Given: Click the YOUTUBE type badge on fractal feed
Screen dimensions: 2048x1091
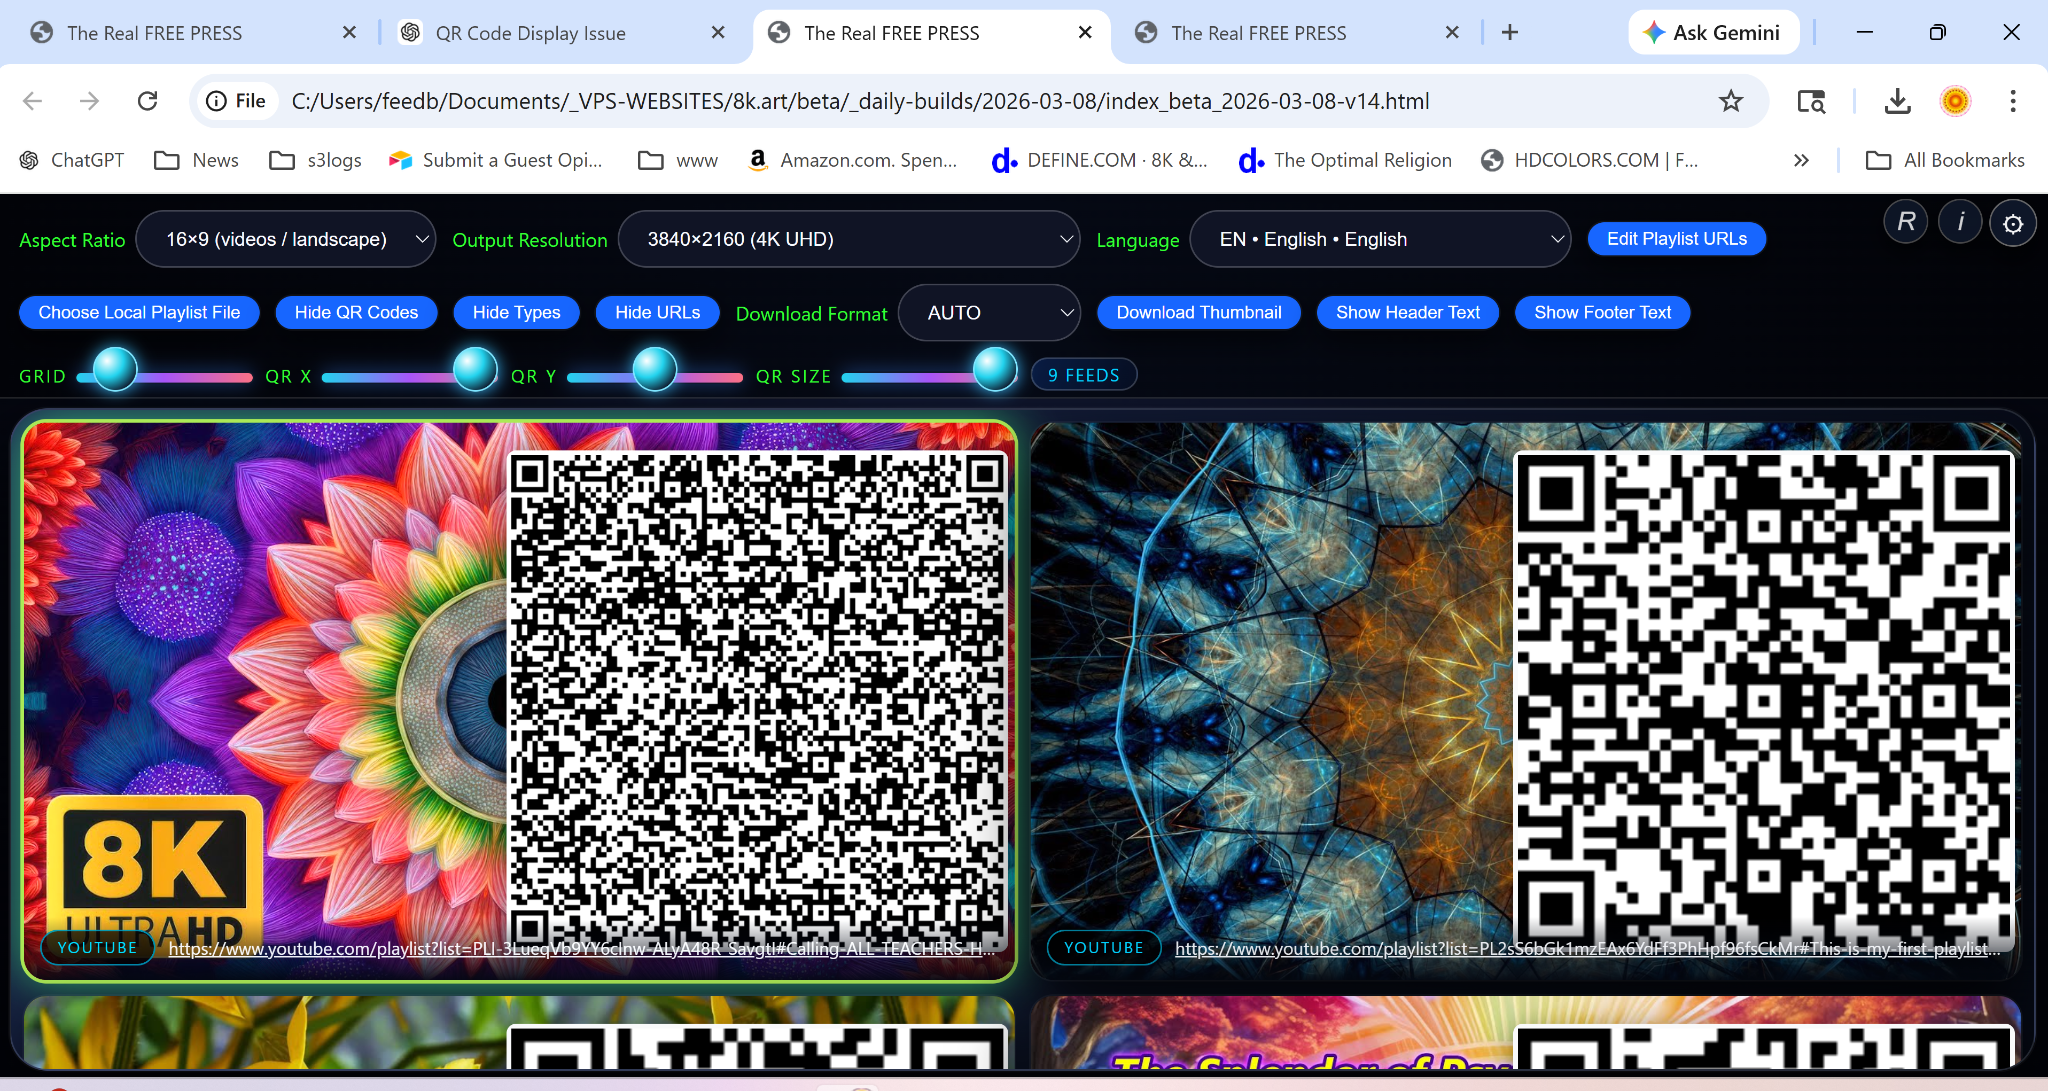Looking at the screenshot, I should pos(1104,947).
